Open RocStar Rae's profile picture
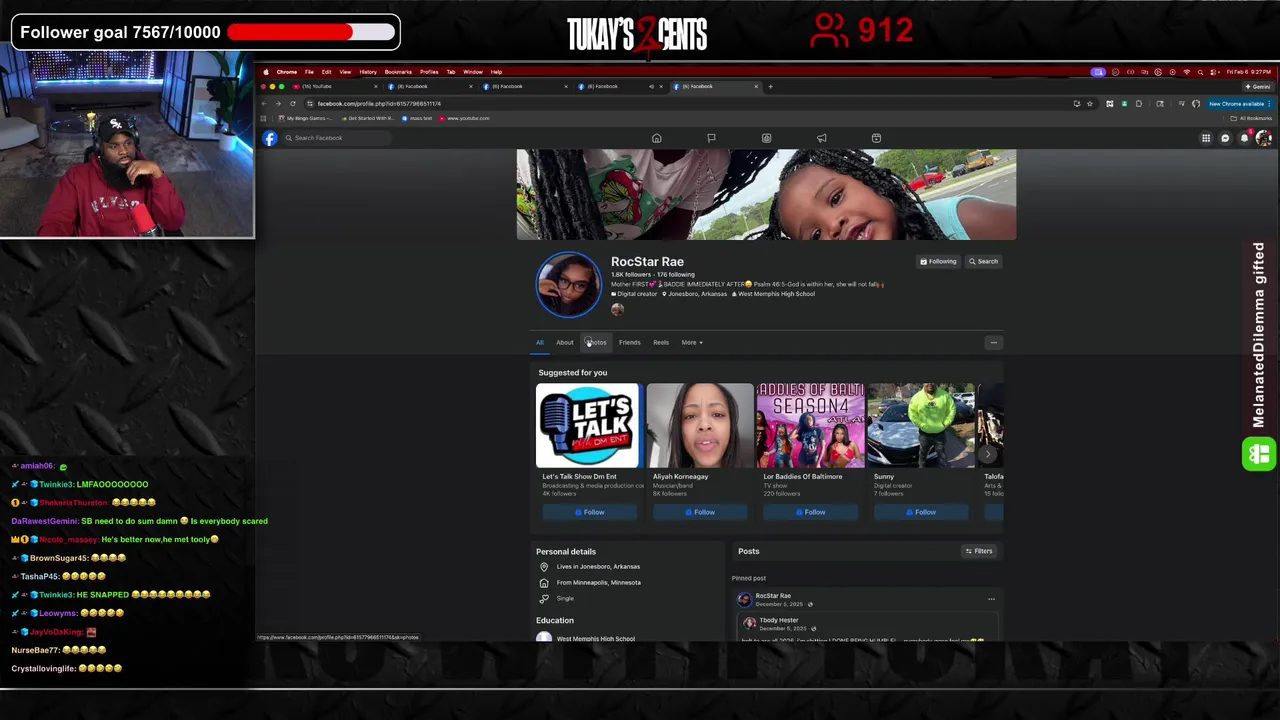The image size is (1280, 720). [x=568, y=285]
